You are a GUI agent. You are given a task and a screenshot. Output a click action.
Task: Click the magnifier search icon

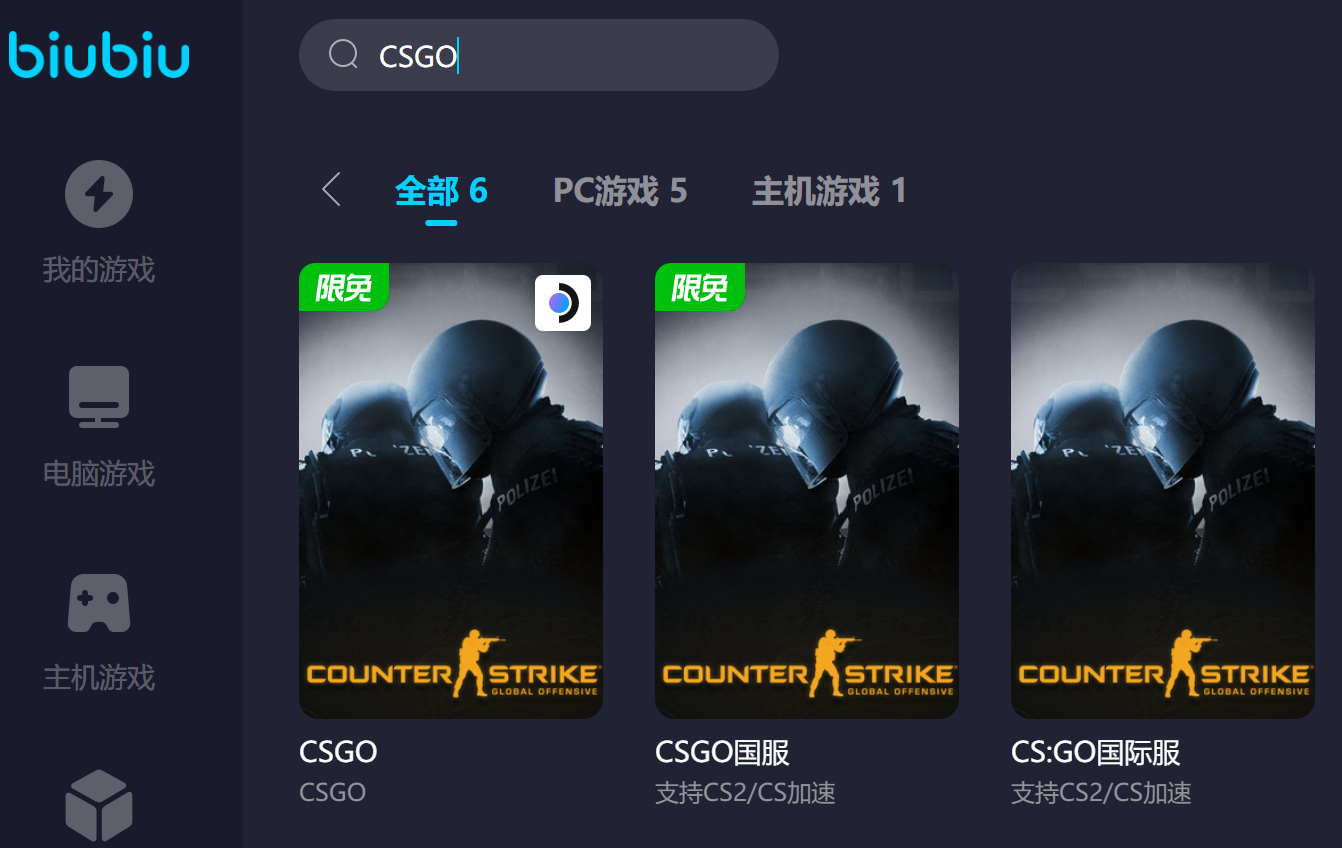343,55
